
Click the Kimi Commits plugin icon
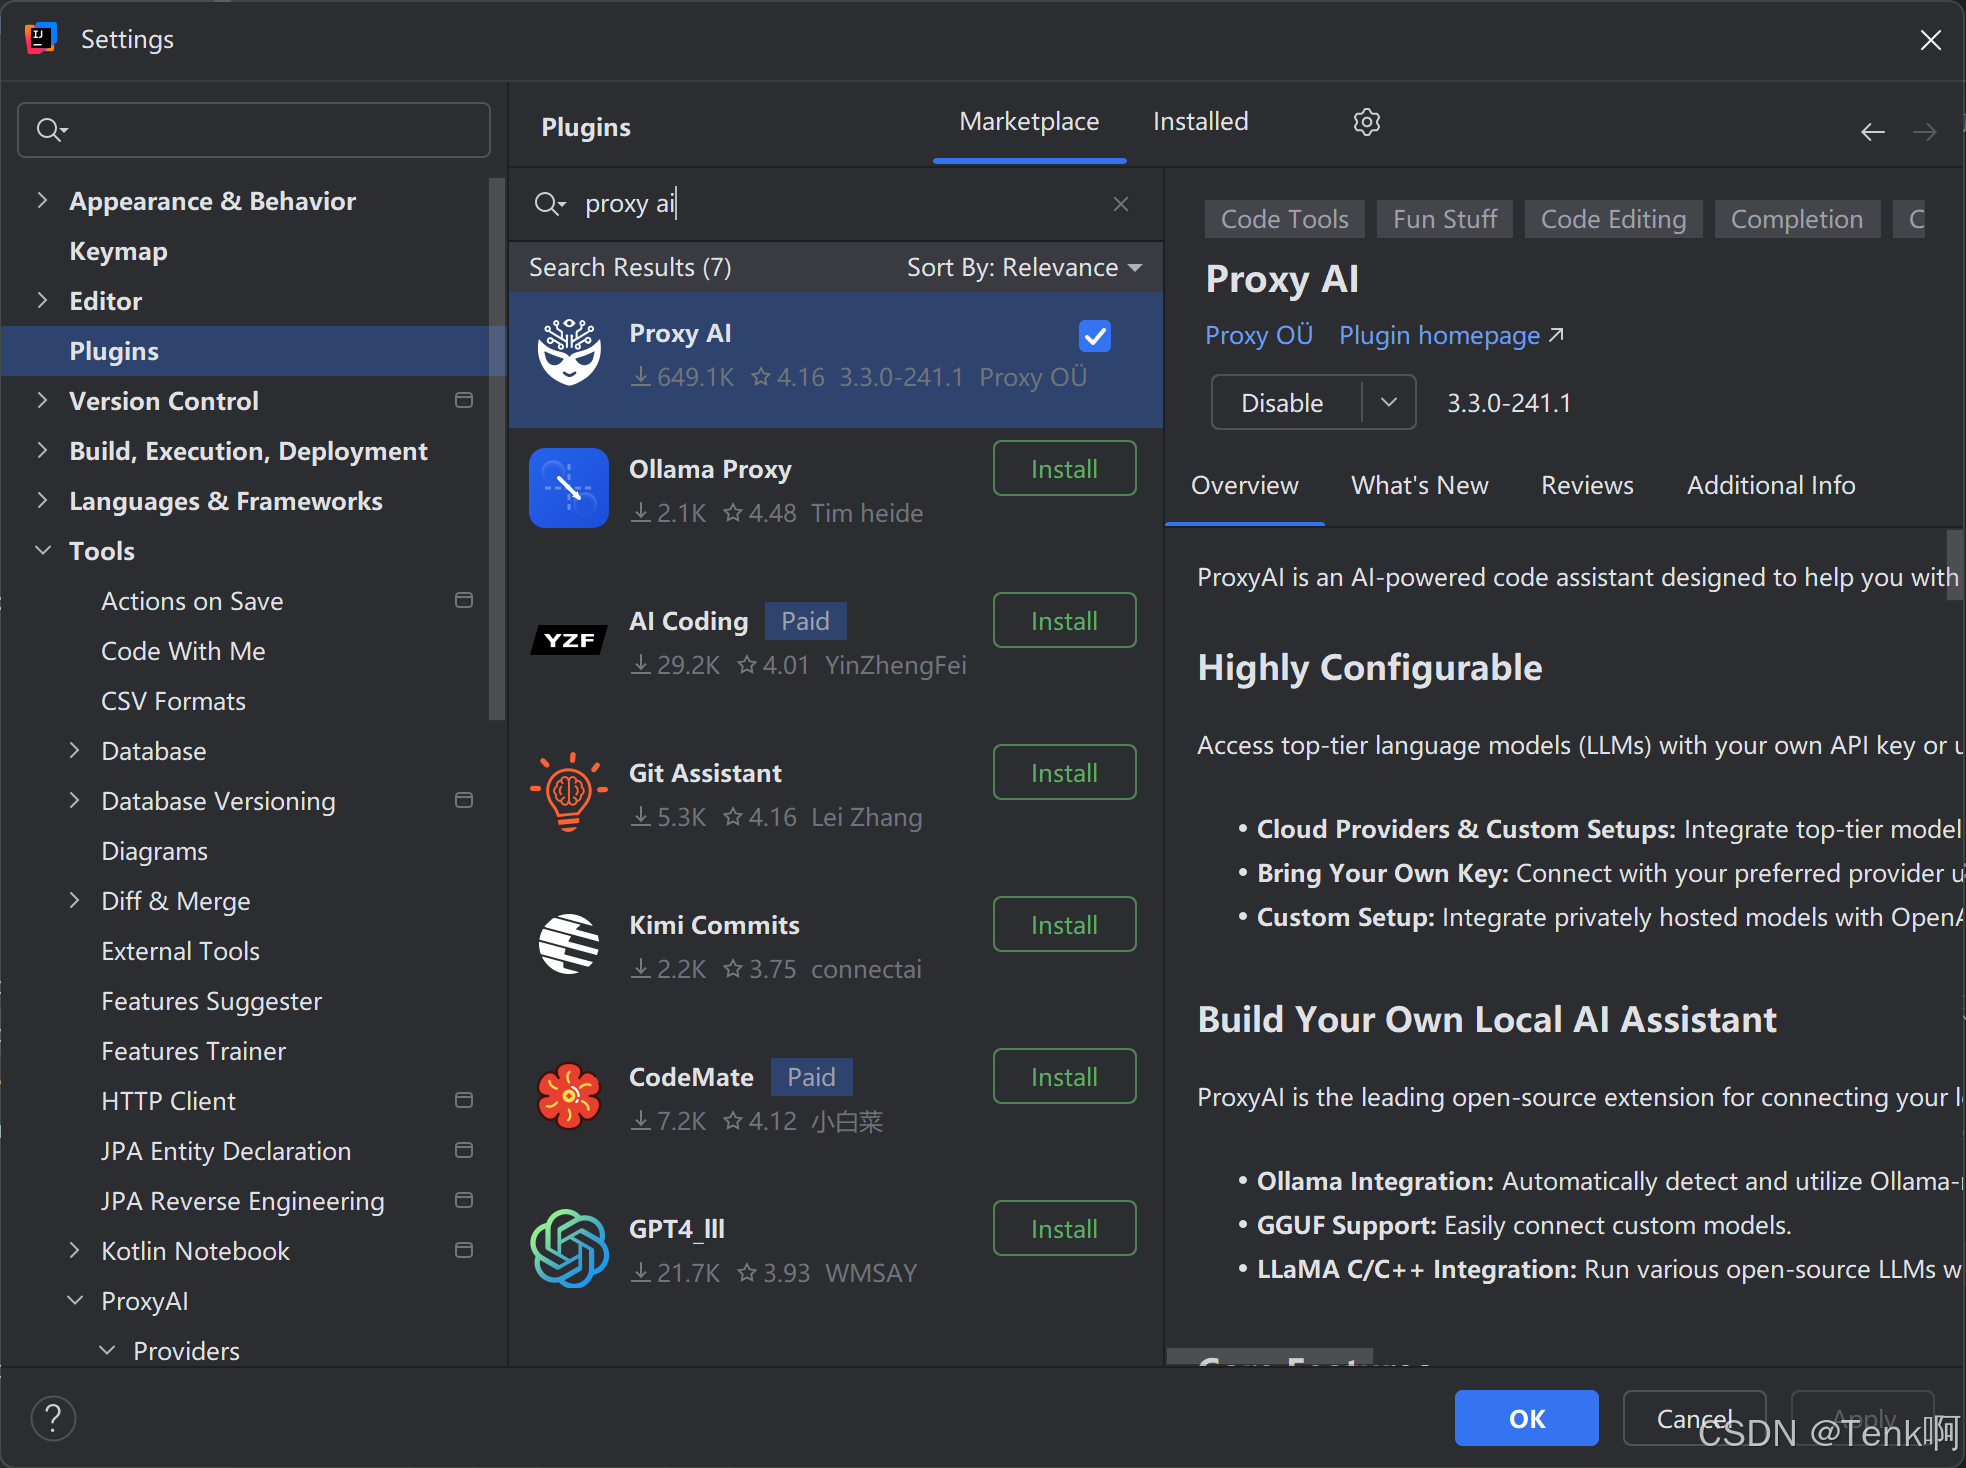(x=569, y=944)
